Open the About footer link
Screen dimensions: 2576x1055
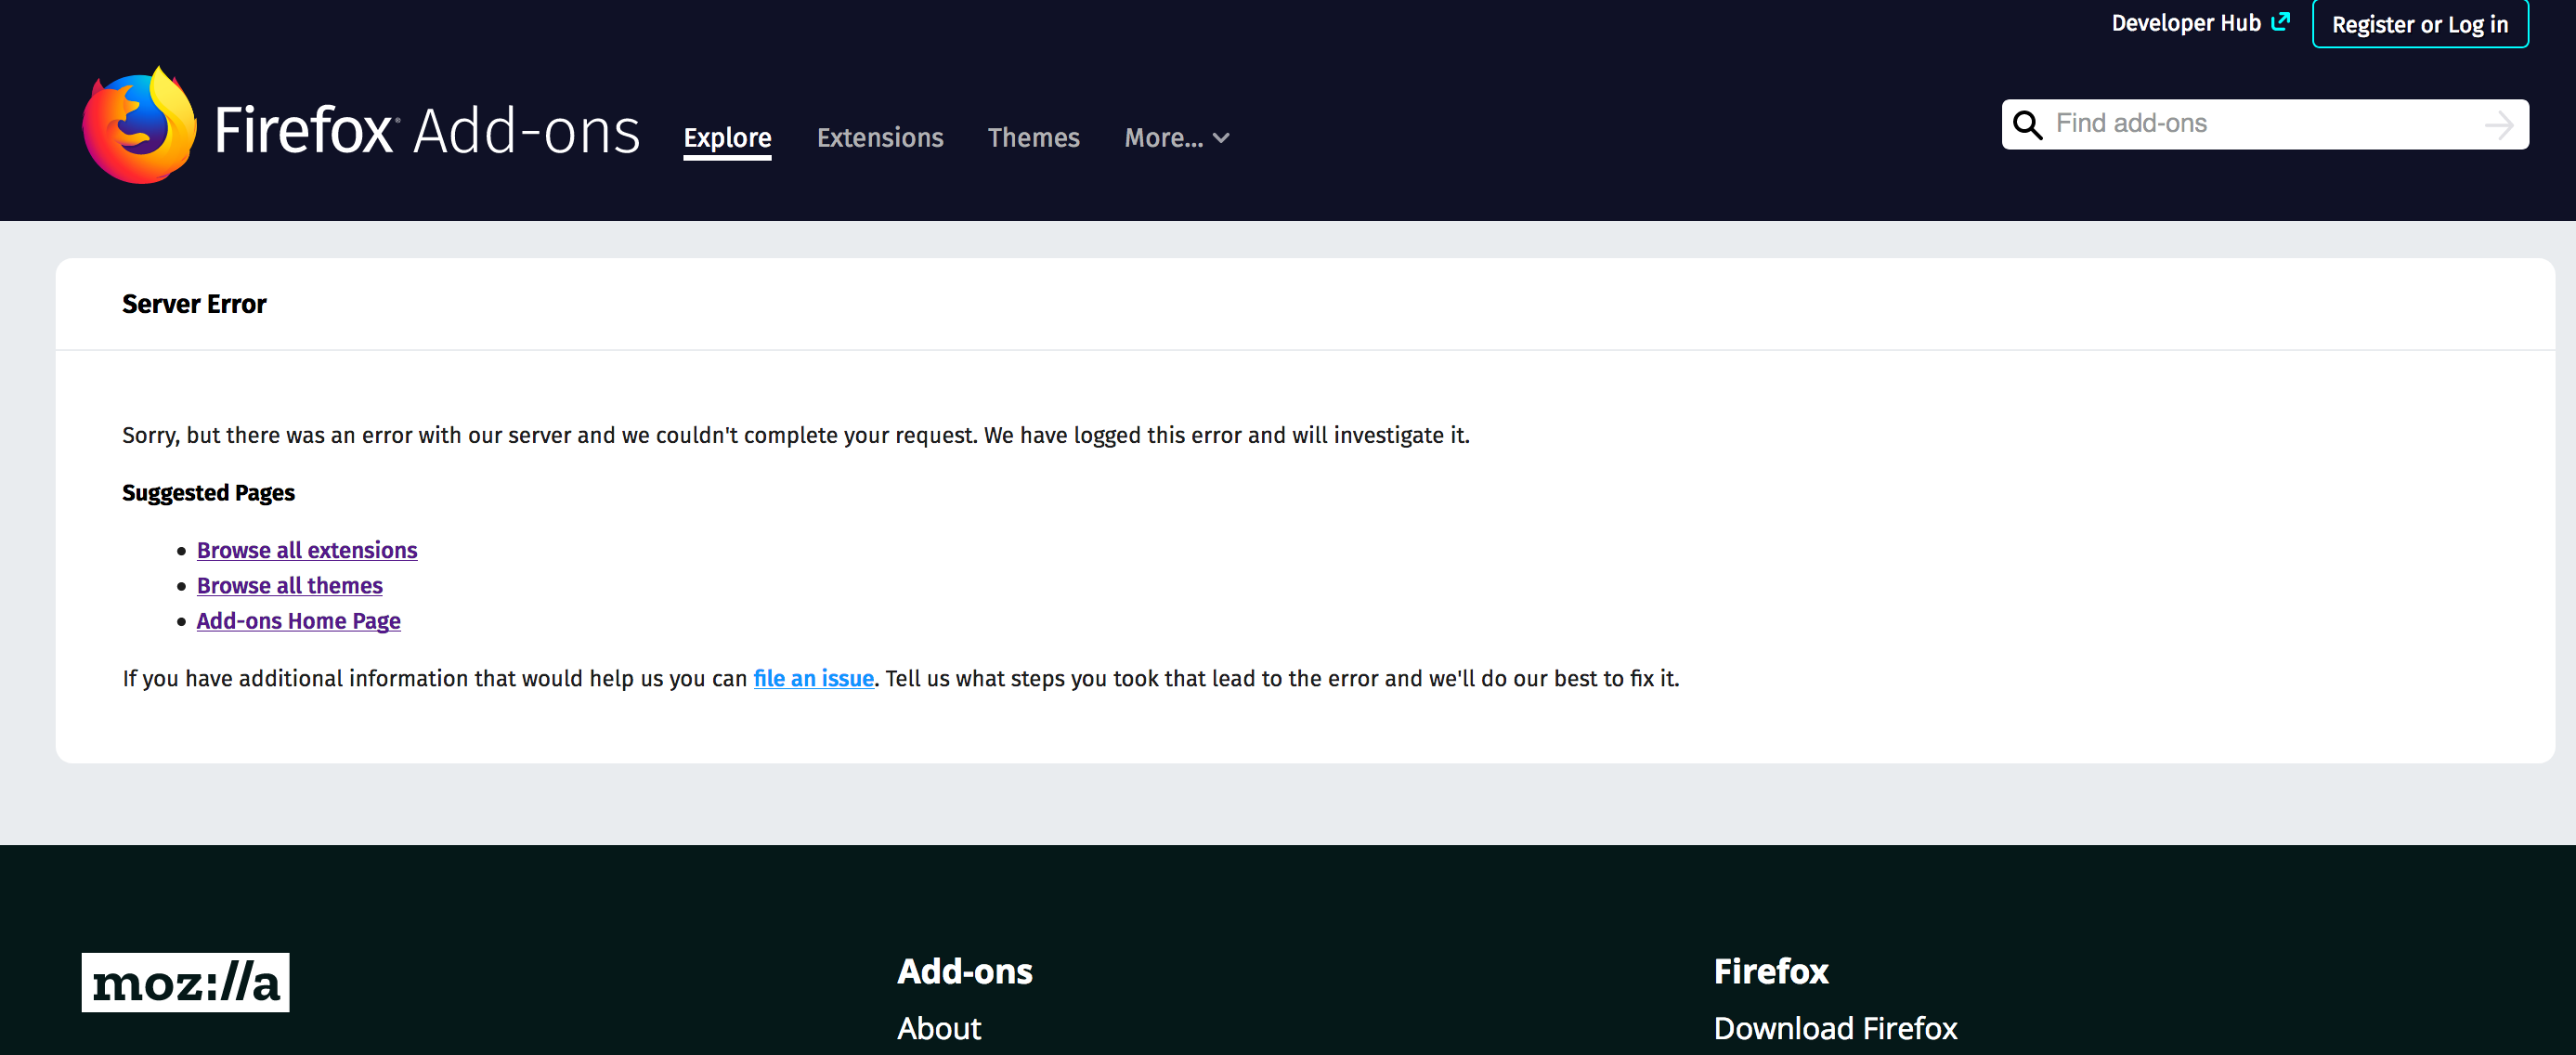pos(939,1028)
